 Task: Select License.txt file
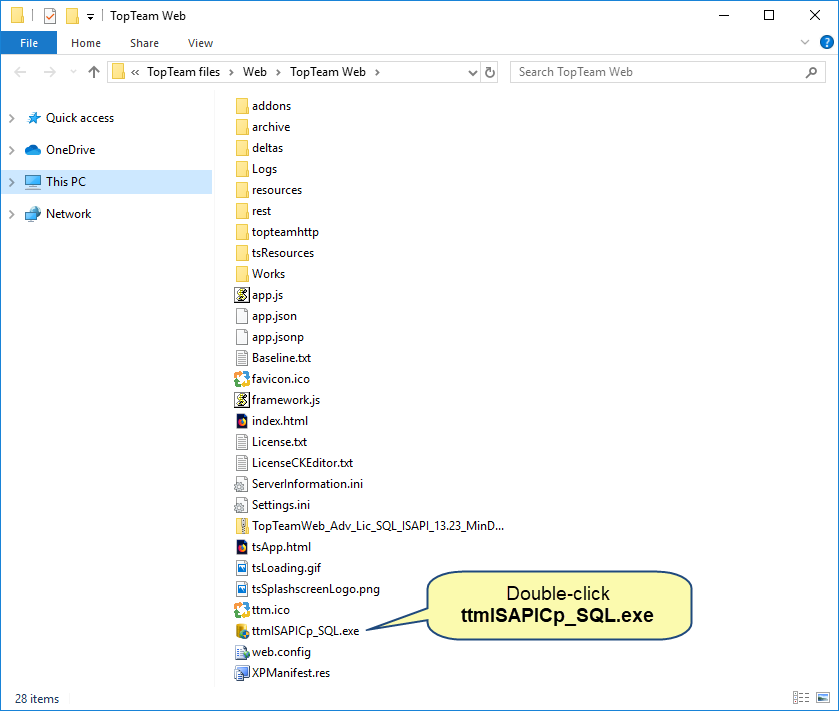[271, 441]
